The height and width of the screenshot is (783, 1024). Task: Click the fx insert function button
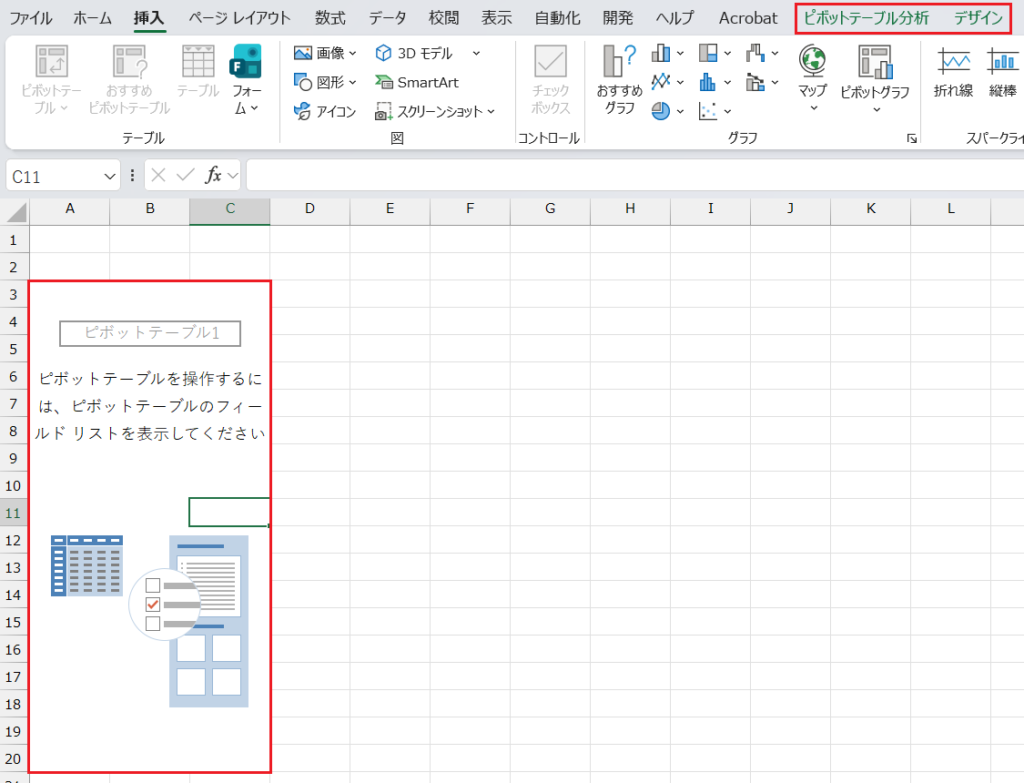[213, 176]
